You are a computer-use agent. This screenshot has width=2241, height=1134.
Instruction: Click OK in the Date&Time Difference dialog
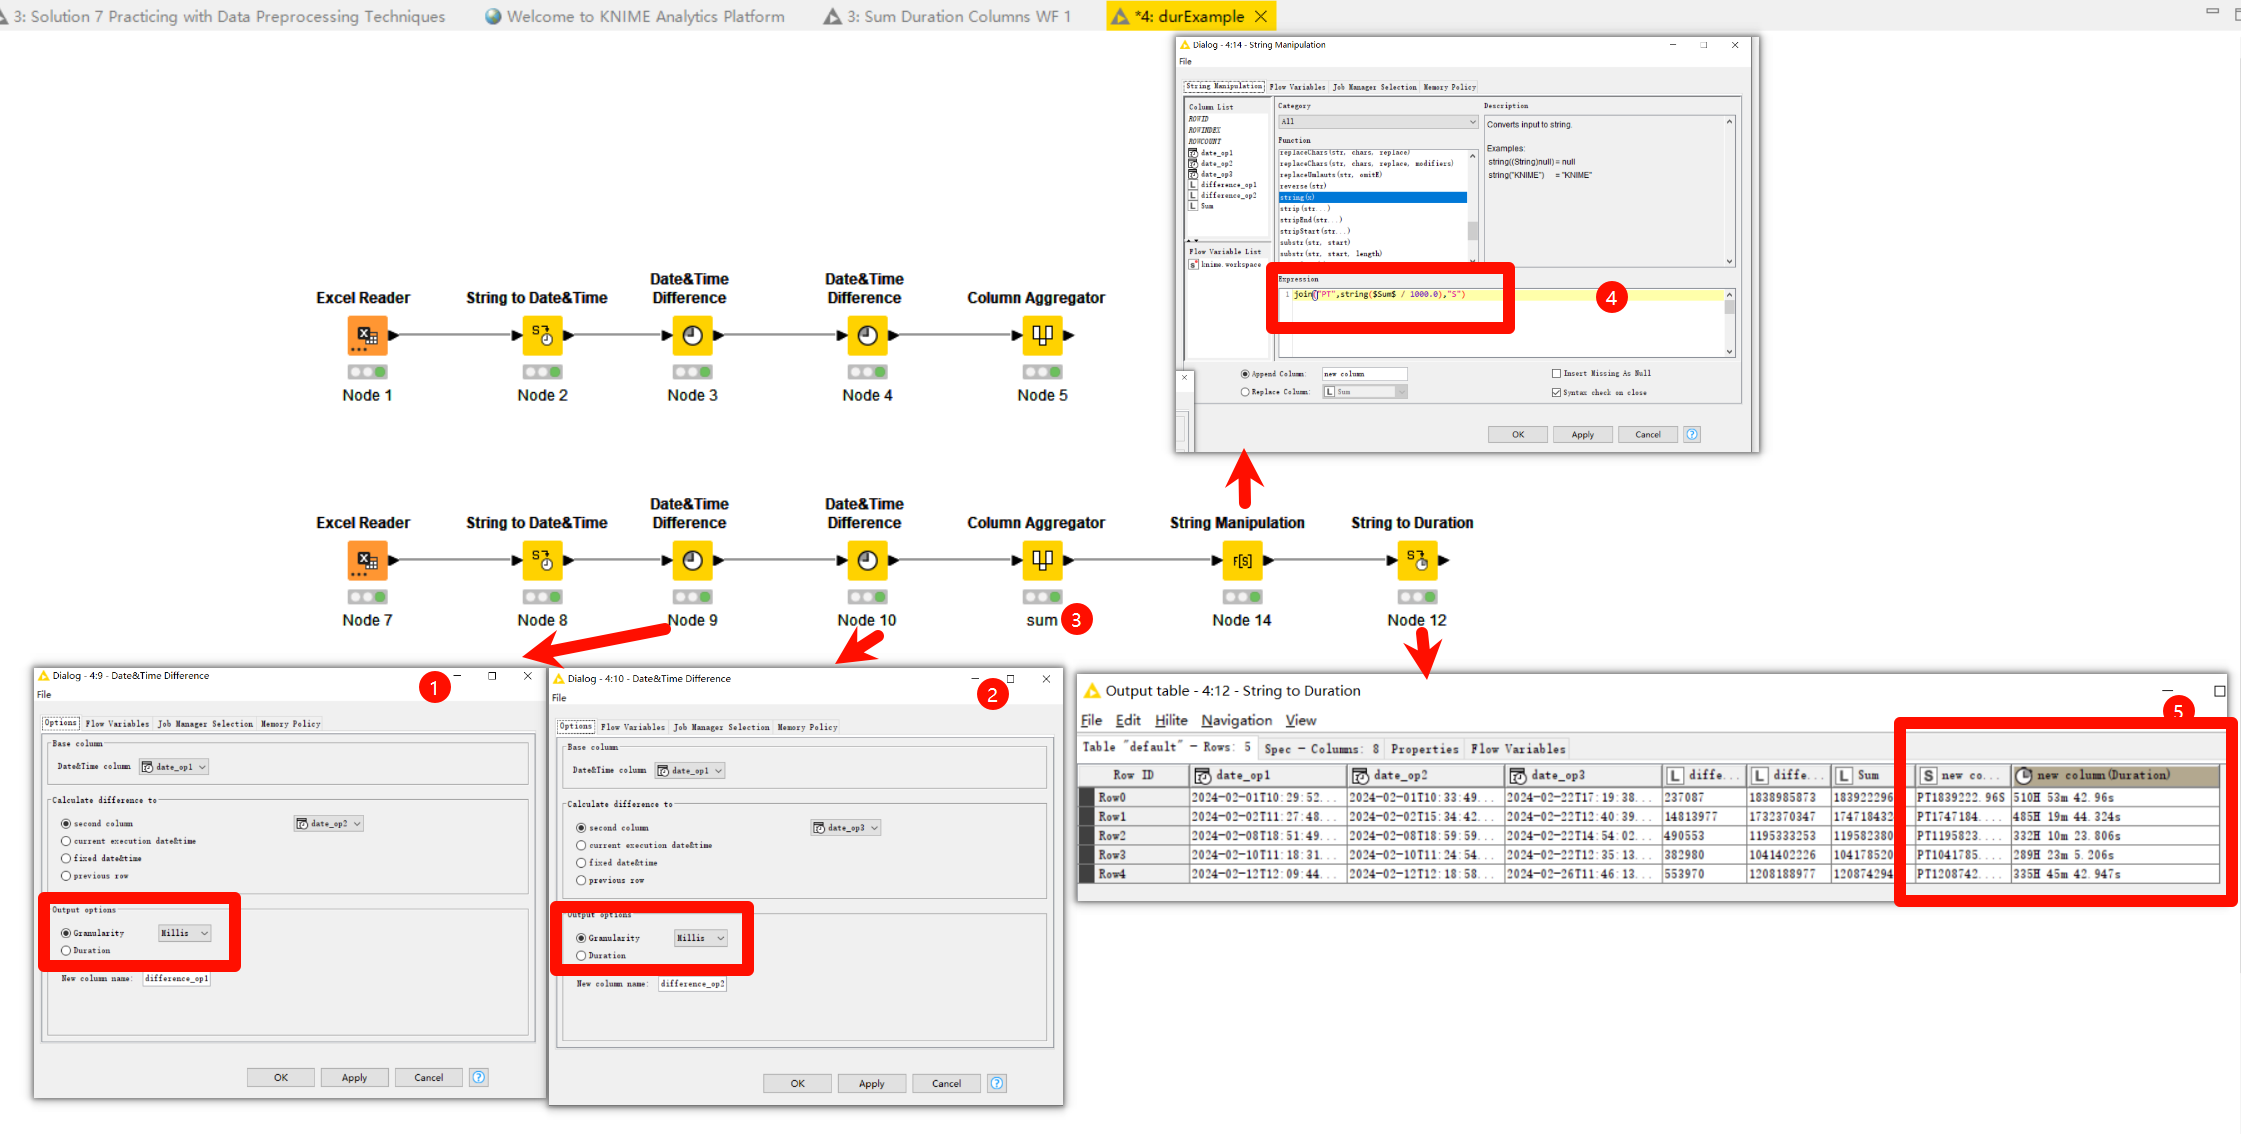click(x=280, y=1077)
